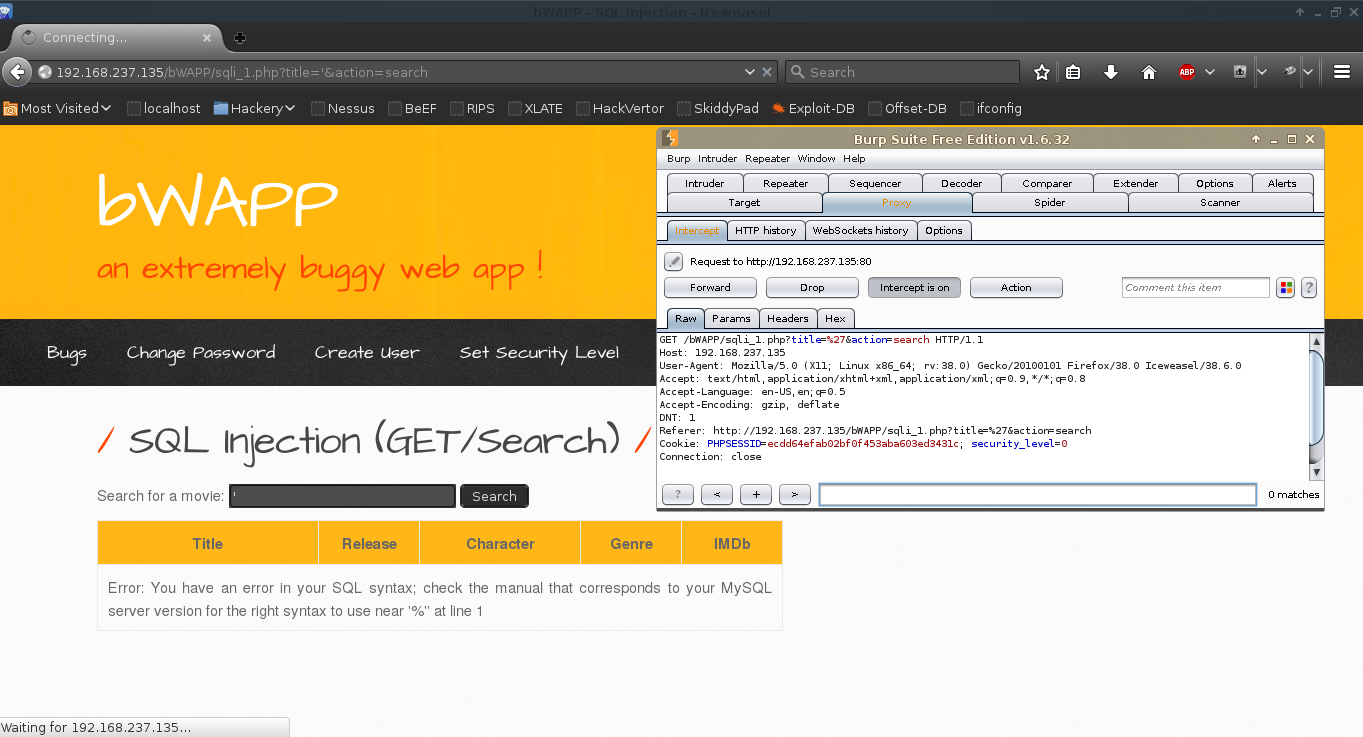The width and height of the screenshot is (1363, 737).
Task: Expand the Hackery bookmarks folder
Action: pyautogui.click(x=255, y=108)
